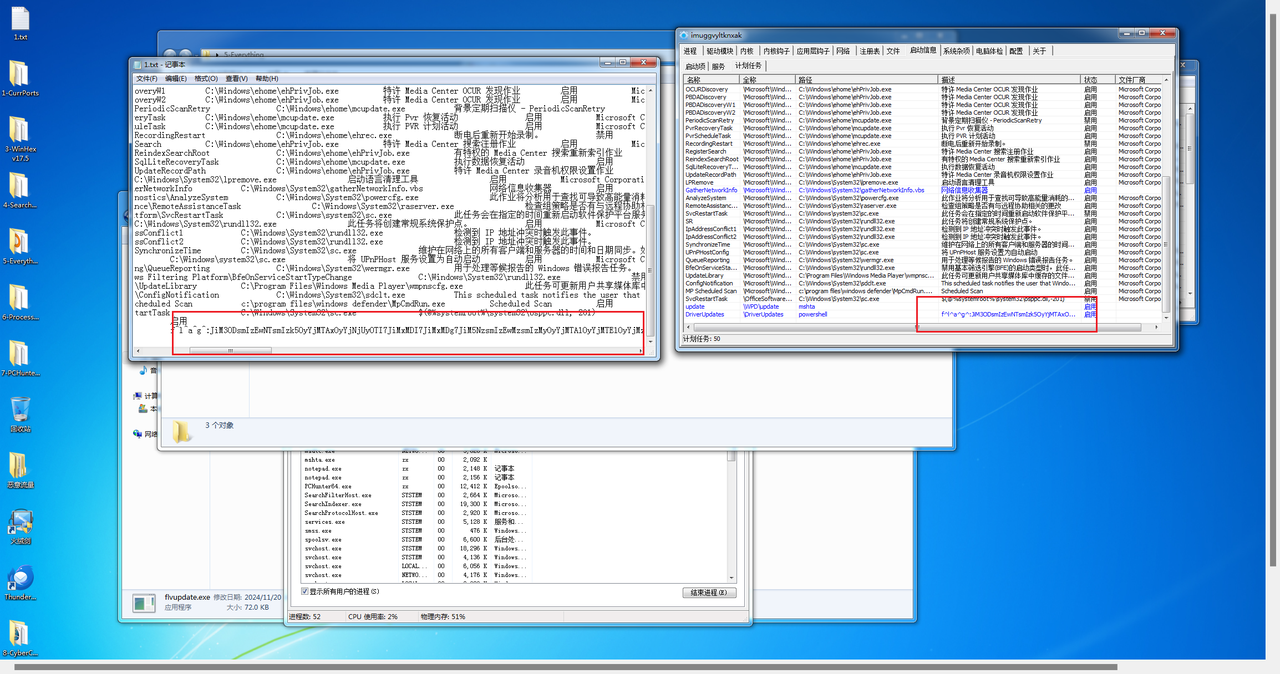Click the 结束进程(E) button
Viewport: 1280px width, 674px height.
pyautogui.click(x=710, y=592)
